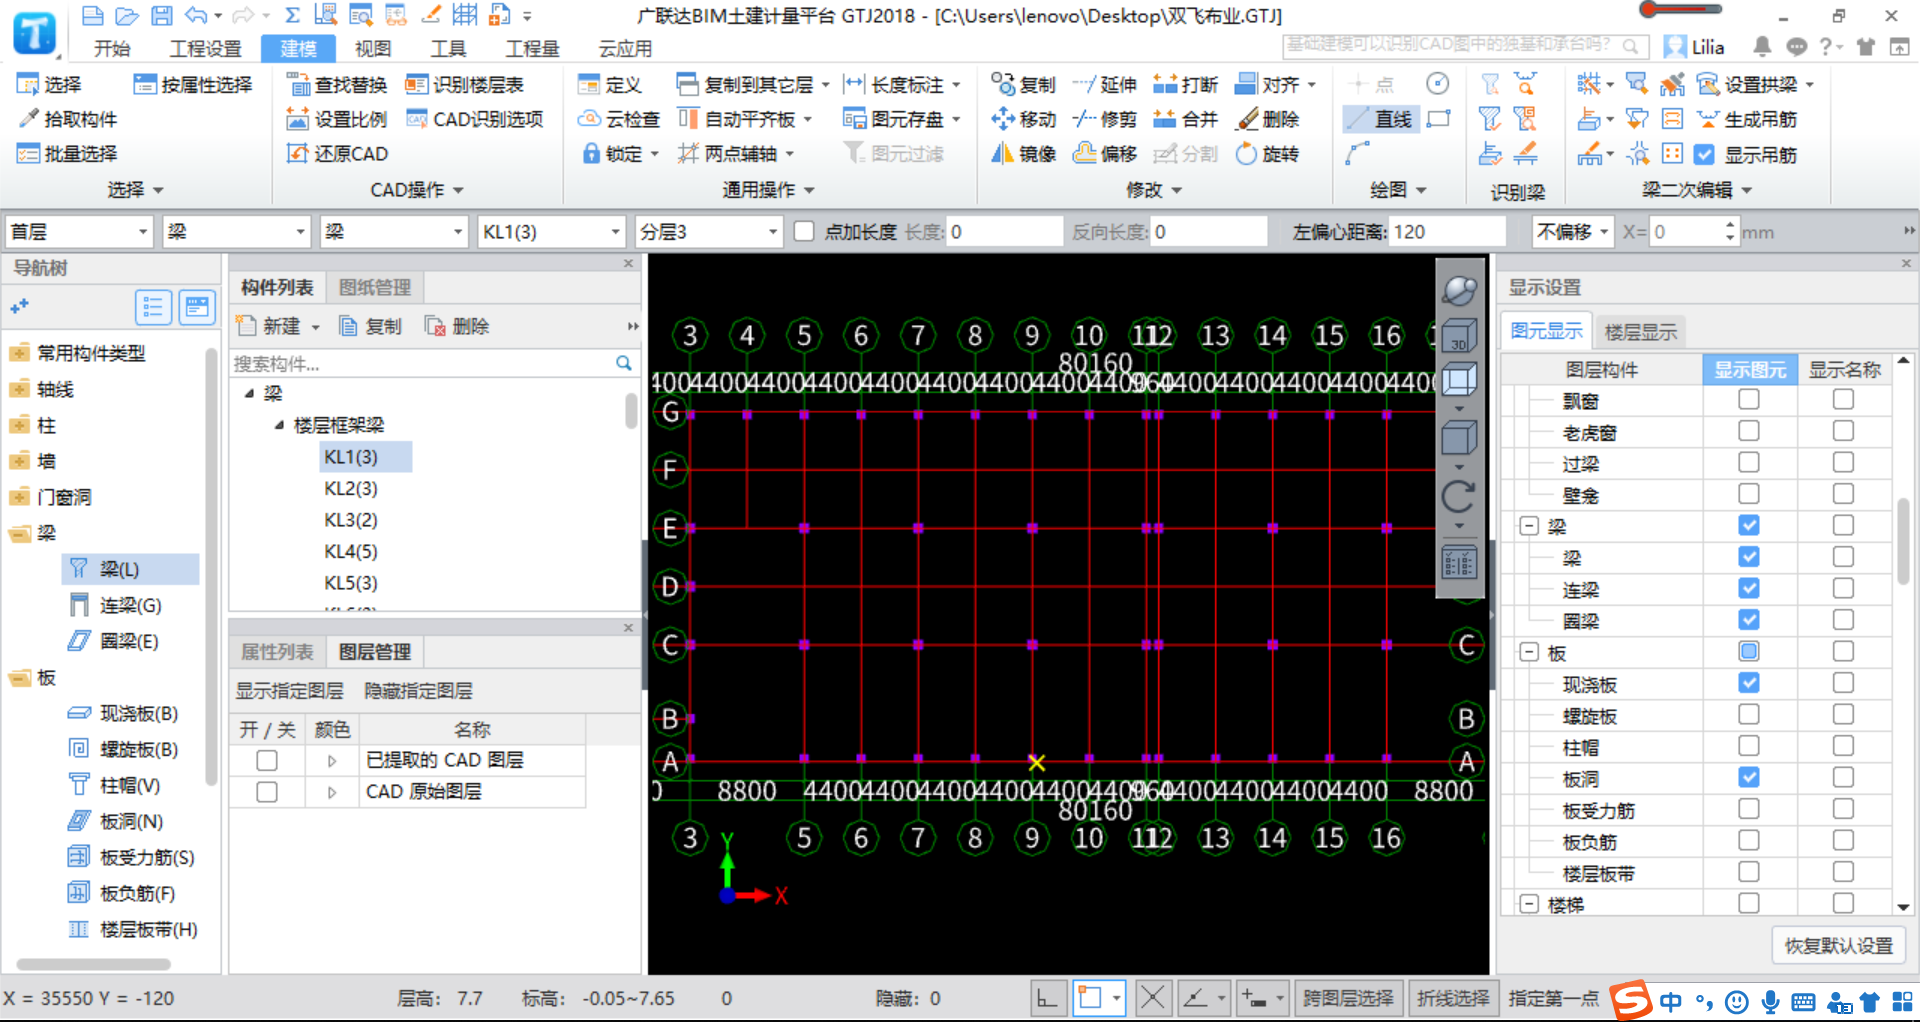1920x1022 pixels.
Task: Switch to 属性列表 tab
Action: coord(277,652)
